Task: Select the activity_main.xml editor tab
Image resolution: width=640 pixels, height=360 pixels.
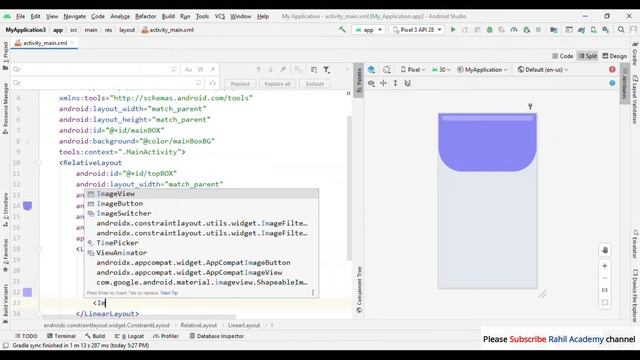Action: click(x=44, y=43)
